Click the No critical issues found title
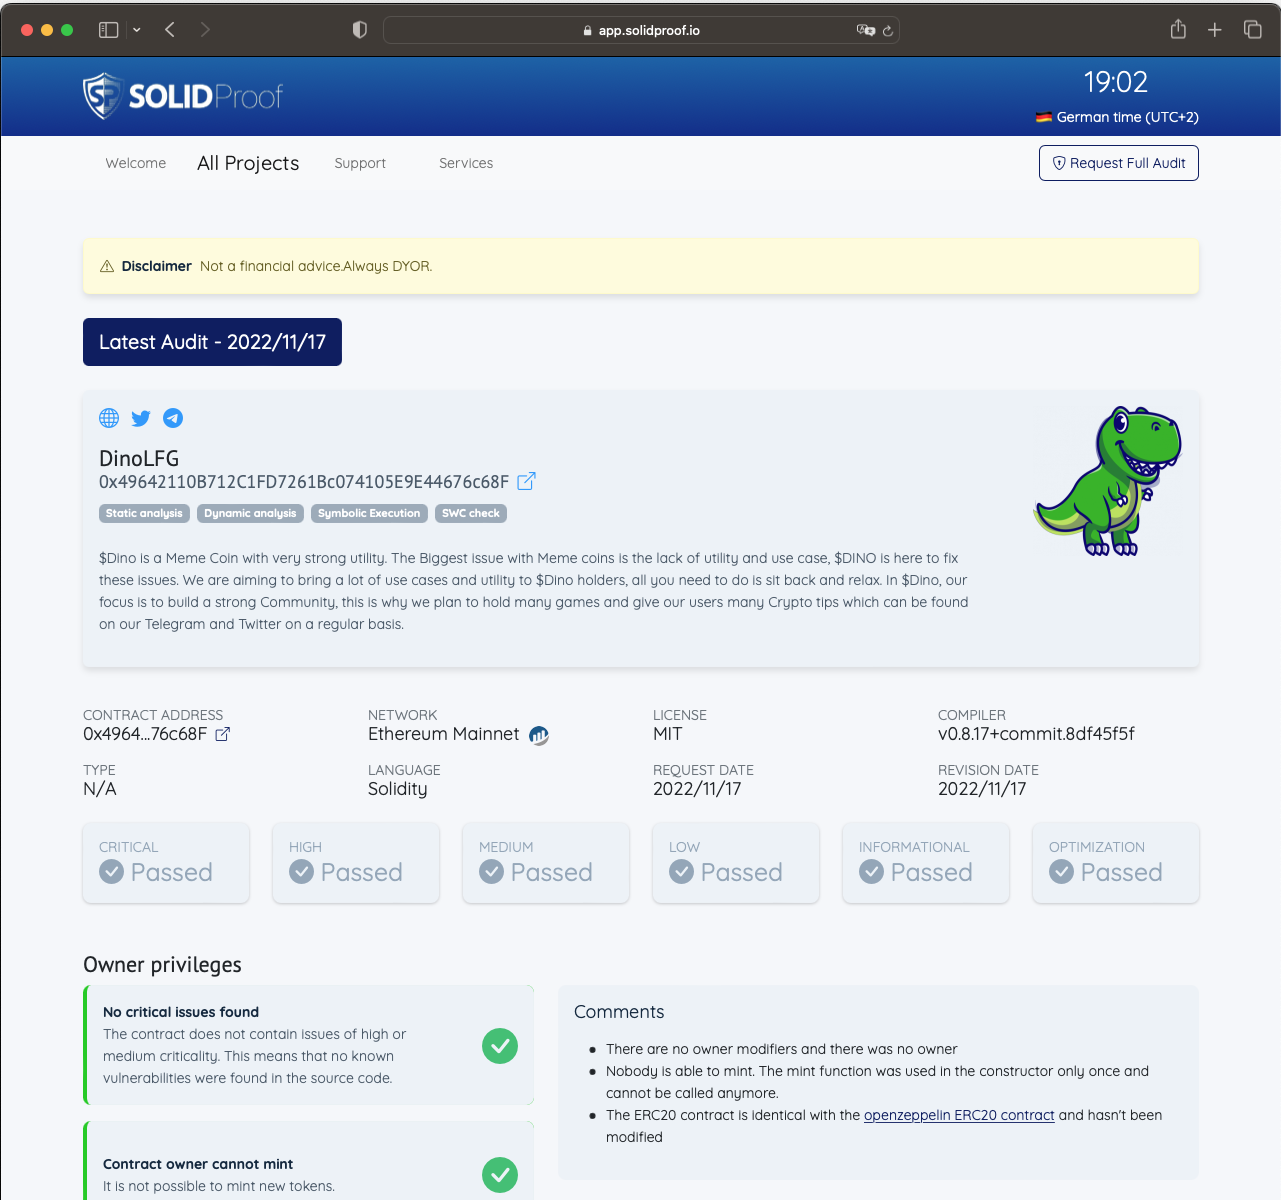Viewport: 1285px width, 1200px height. click(181, 1012)
